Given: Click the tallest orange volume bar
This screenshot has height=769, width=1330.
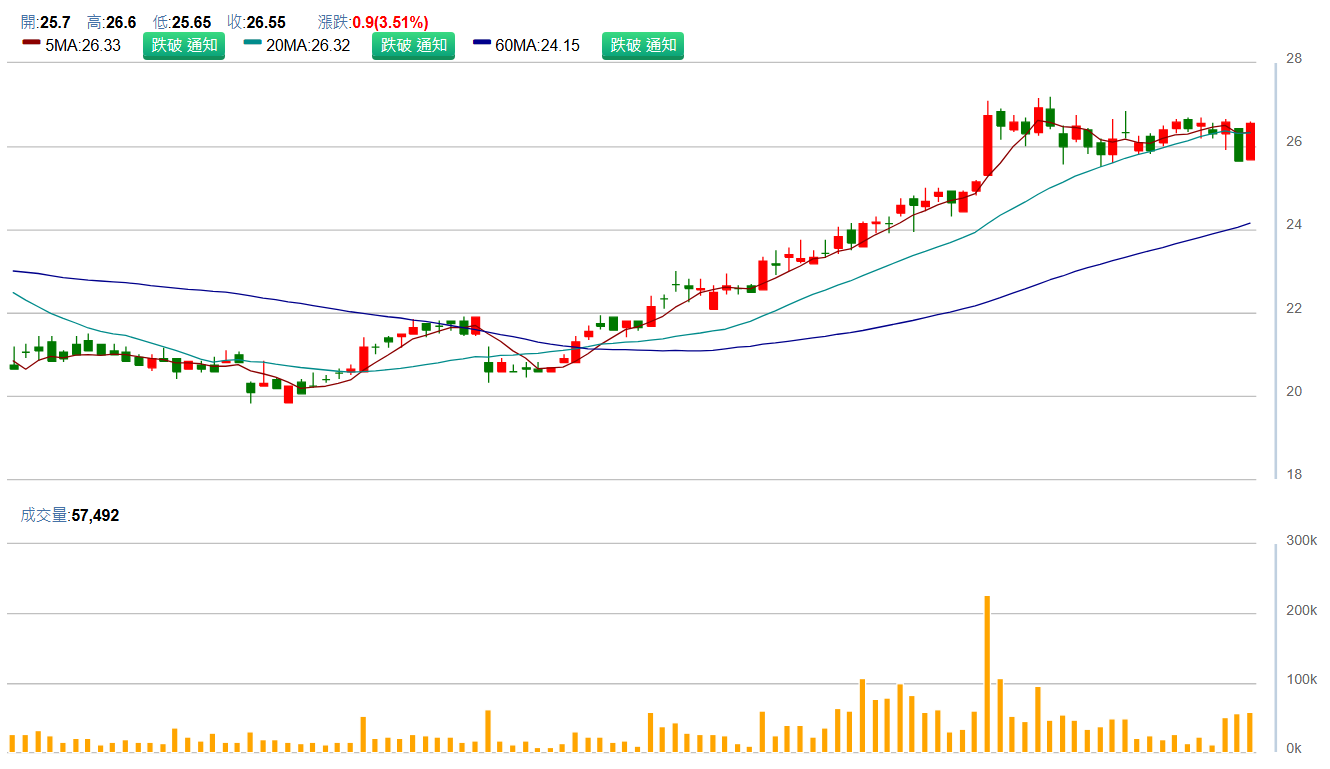Looking at the screenshot, I should pyautogui.click(x=987, y=673).
